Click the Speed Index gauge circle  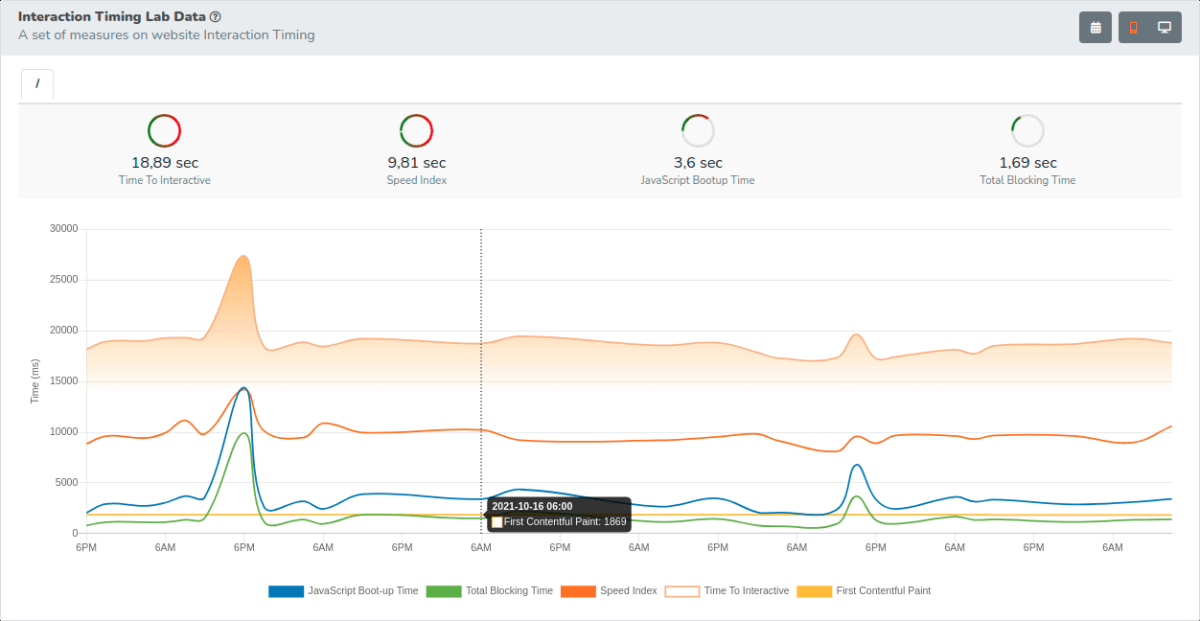pyautogui.click(x=416, y=131)
